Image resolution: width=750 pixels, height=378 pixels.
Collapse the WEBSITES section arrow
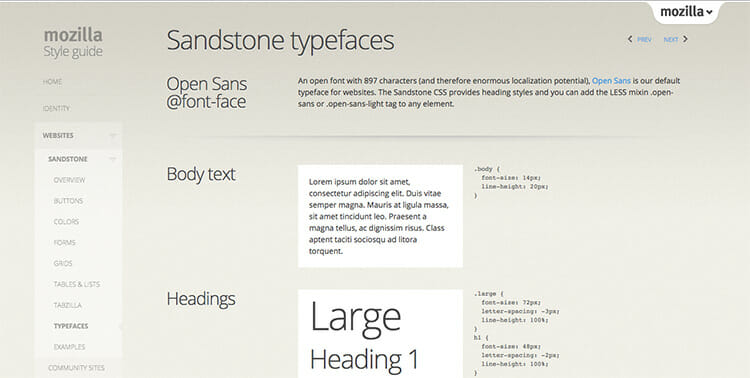(112, 136)
